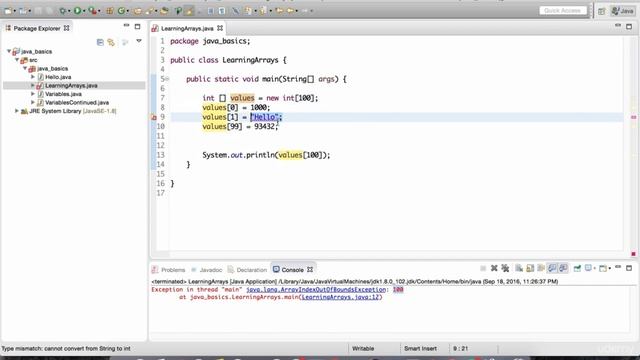Click the Display Selected Console monitor icon
The image size is (640, 360).
point(588,268)
